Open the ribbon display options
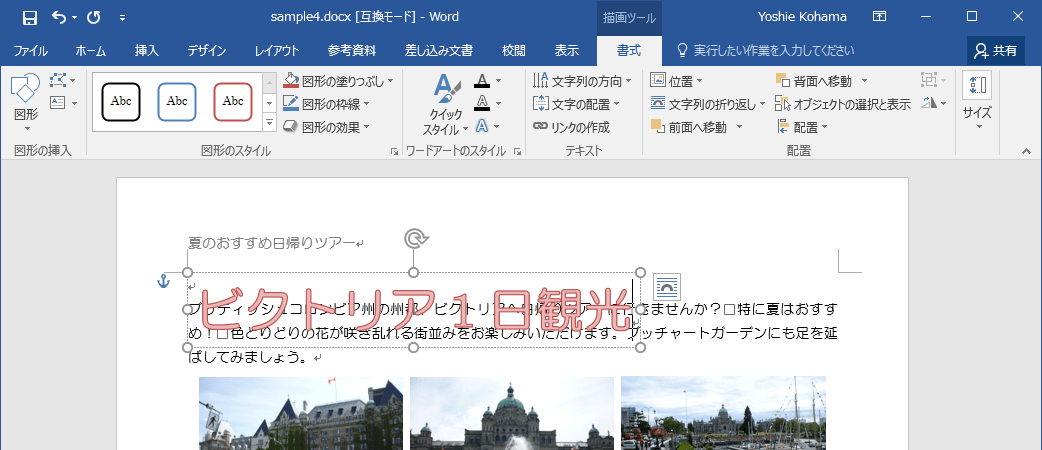Screen dimensions: 1042x450 tap(879, 17)
